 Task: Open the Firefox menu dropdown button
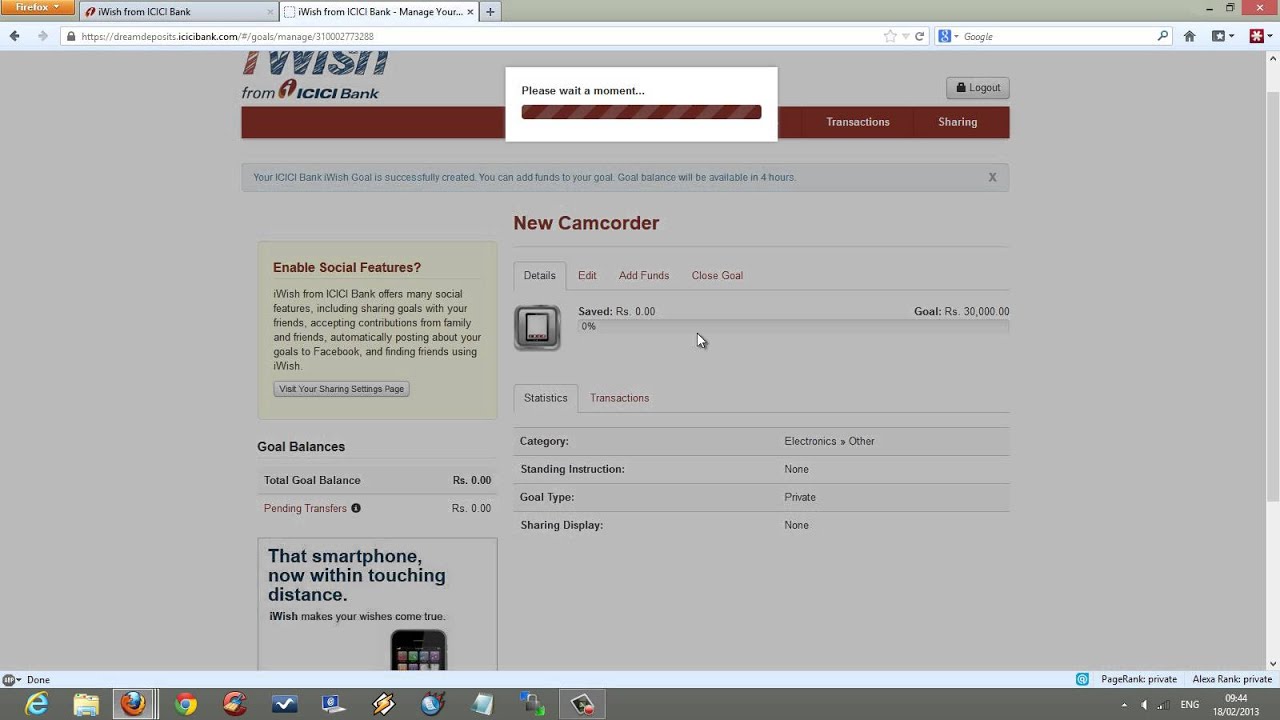pos(37,7)
